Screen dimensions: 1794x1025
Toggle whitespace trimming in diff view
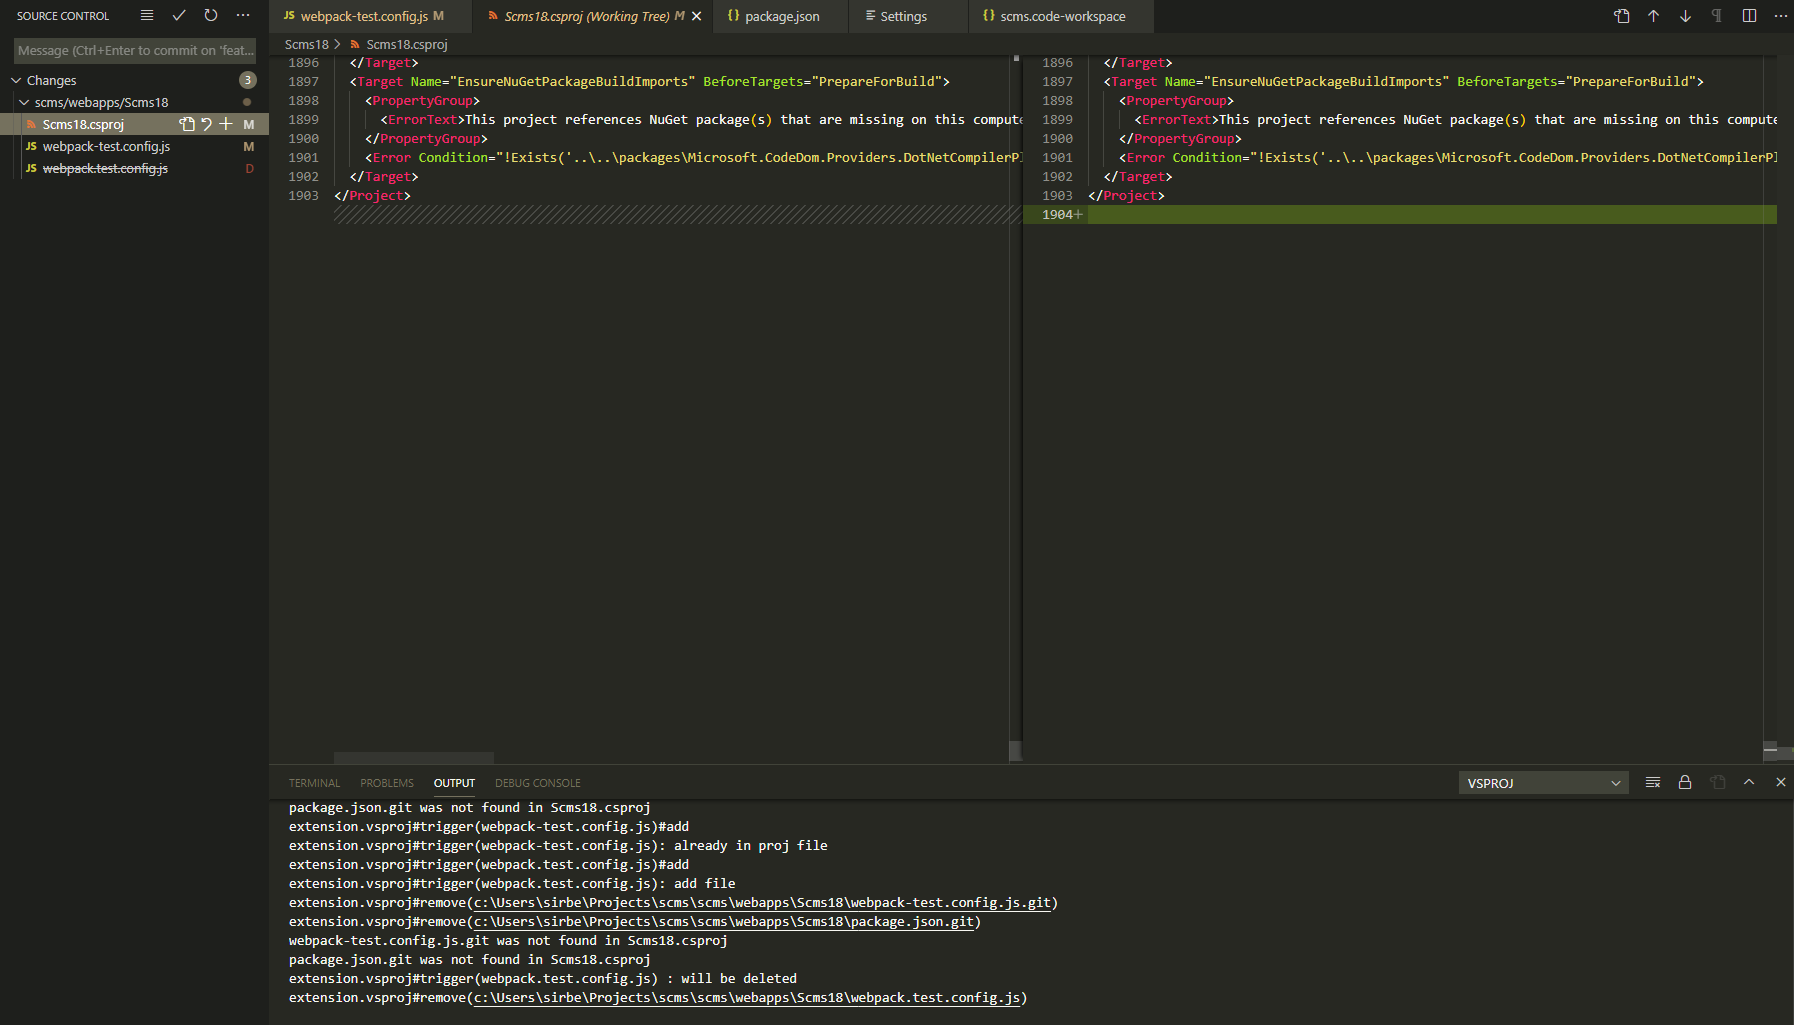point(1717,16)
